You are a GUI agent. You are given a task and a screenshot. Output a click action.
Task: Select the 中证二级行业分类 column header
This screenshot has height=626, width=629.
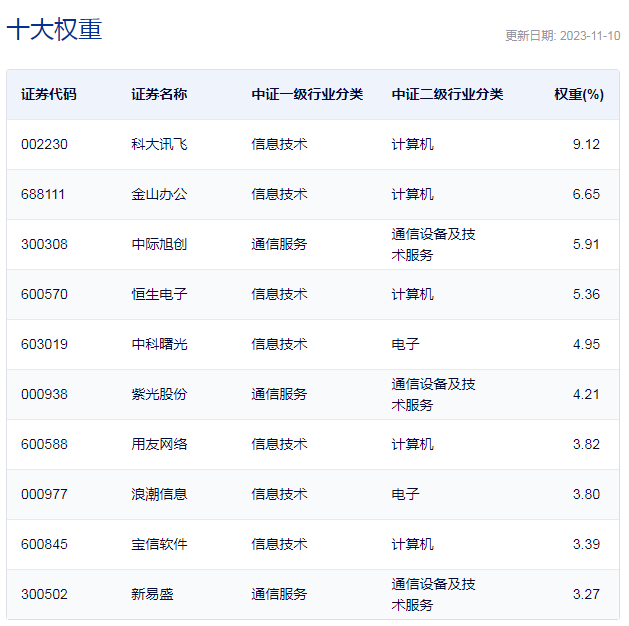click(447, 95)
